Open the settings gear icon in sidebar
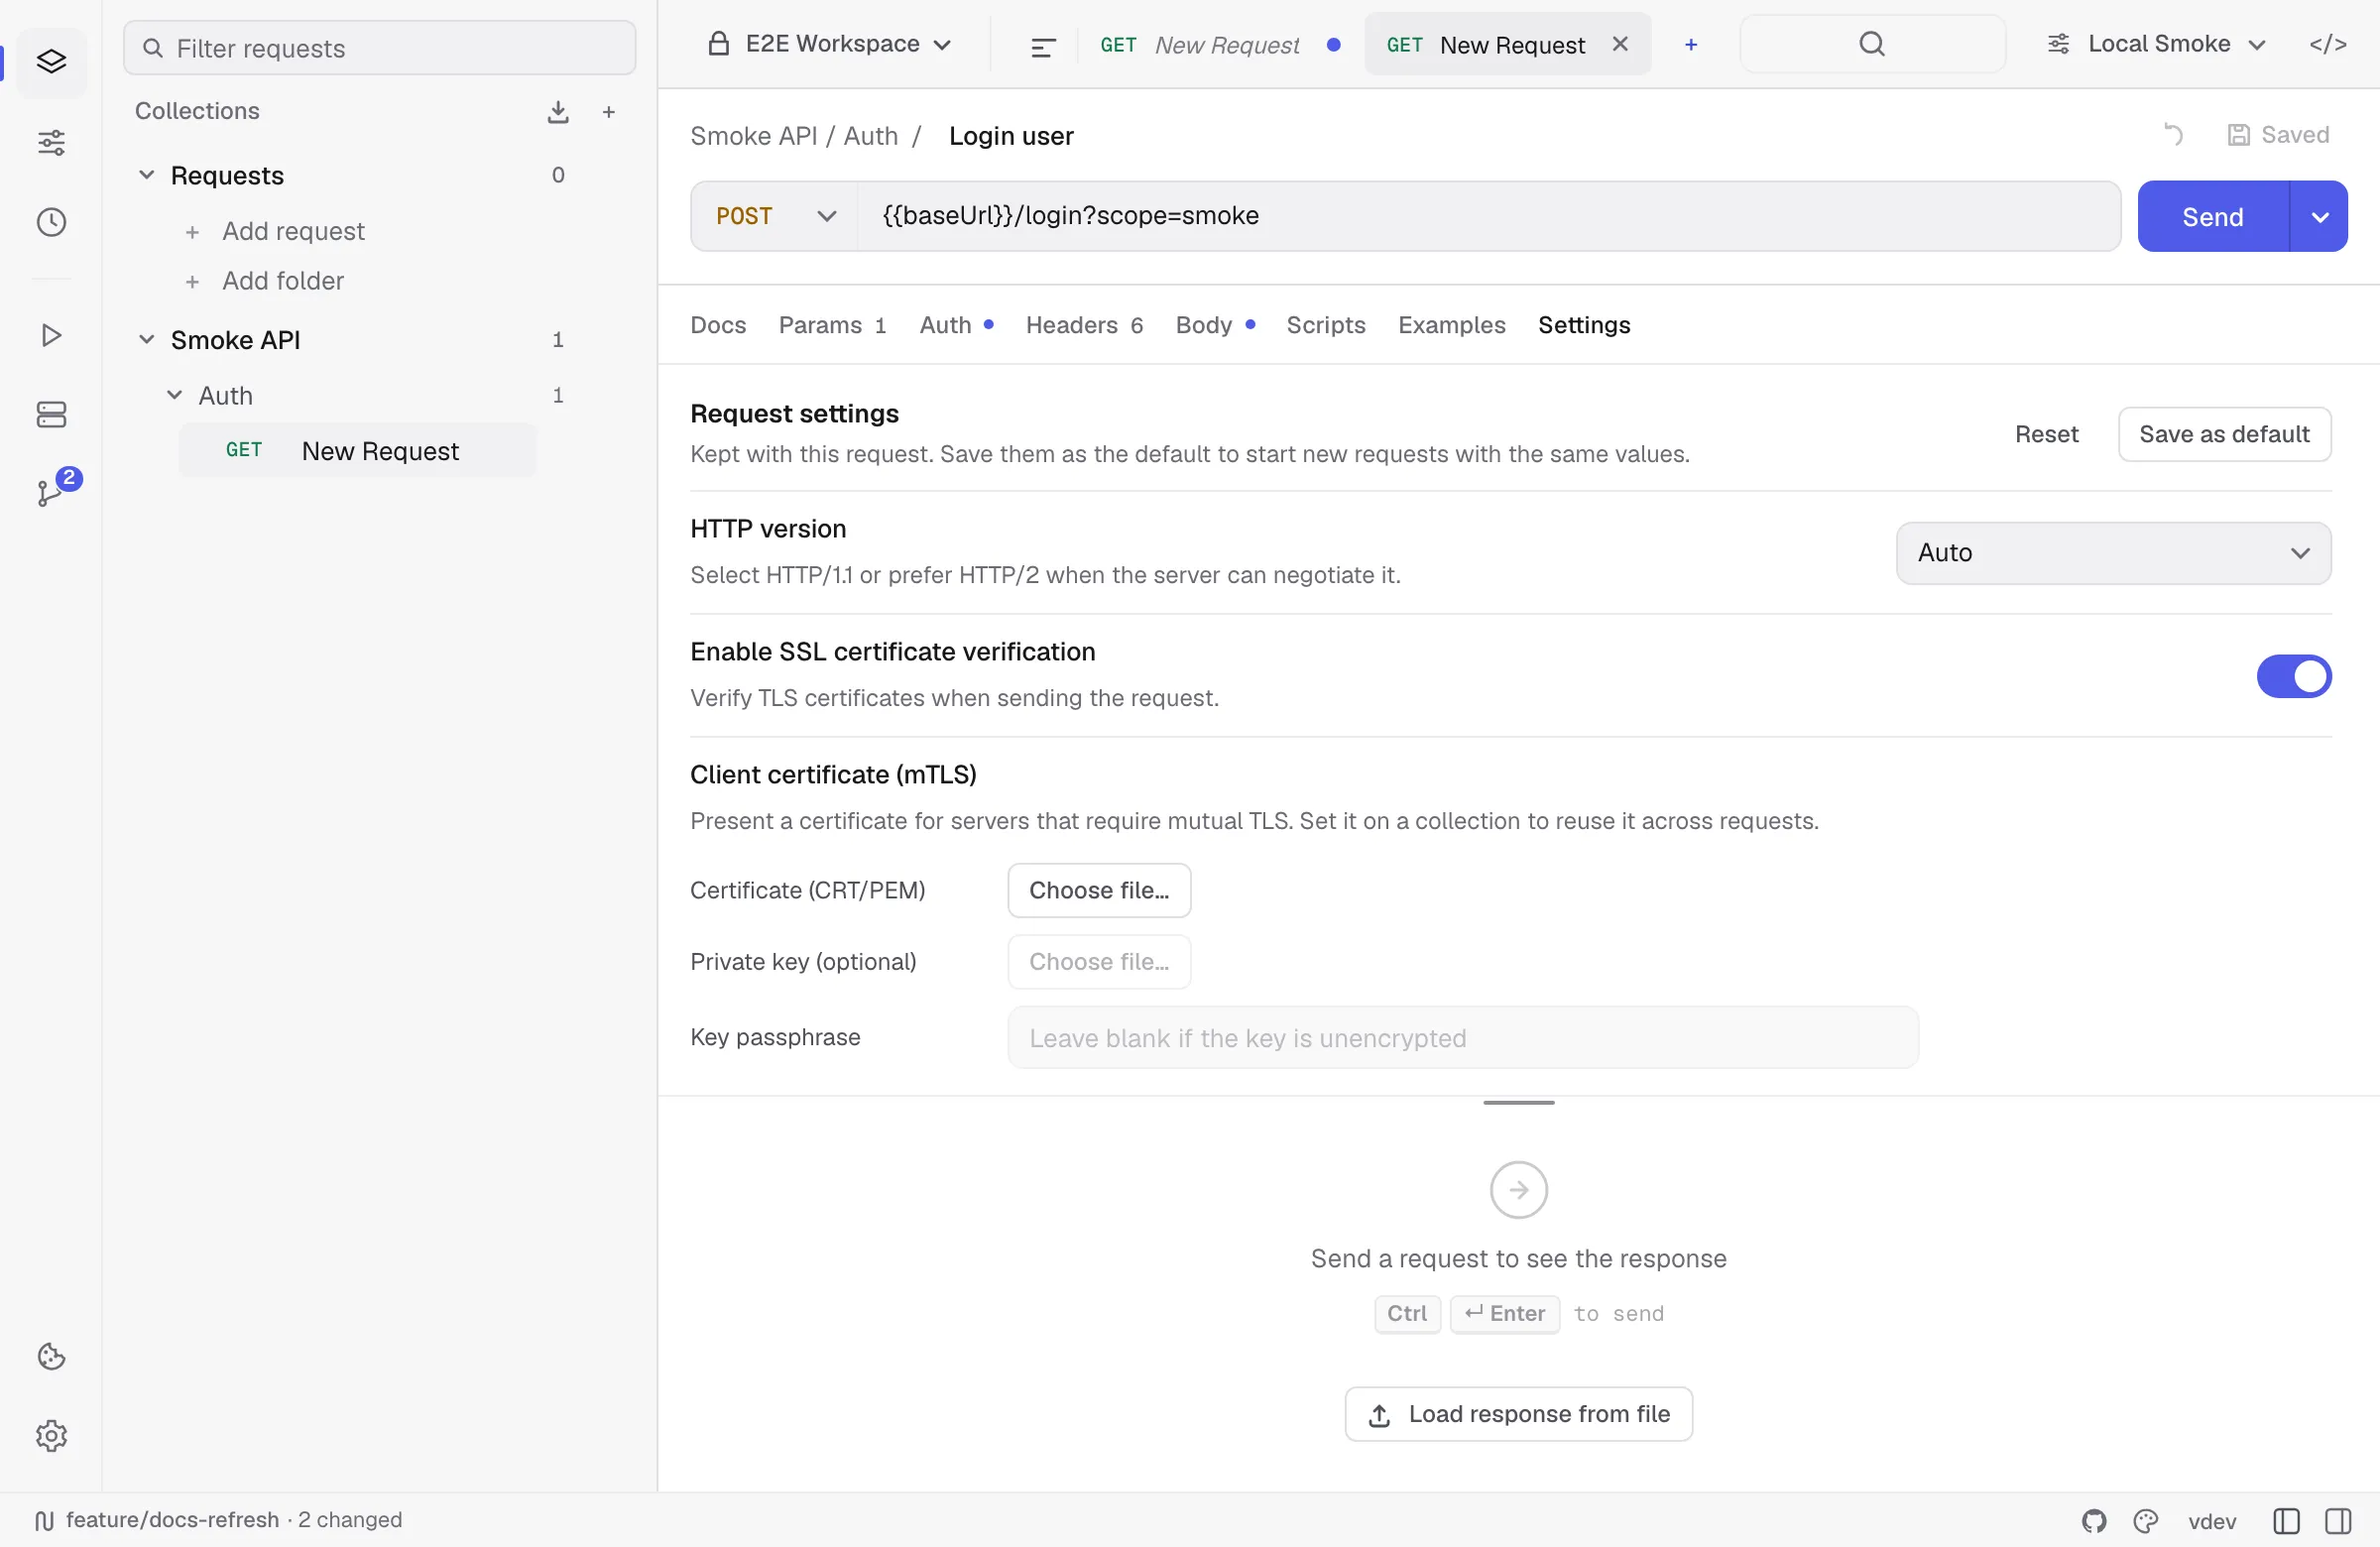 [x=51, y=1436]
